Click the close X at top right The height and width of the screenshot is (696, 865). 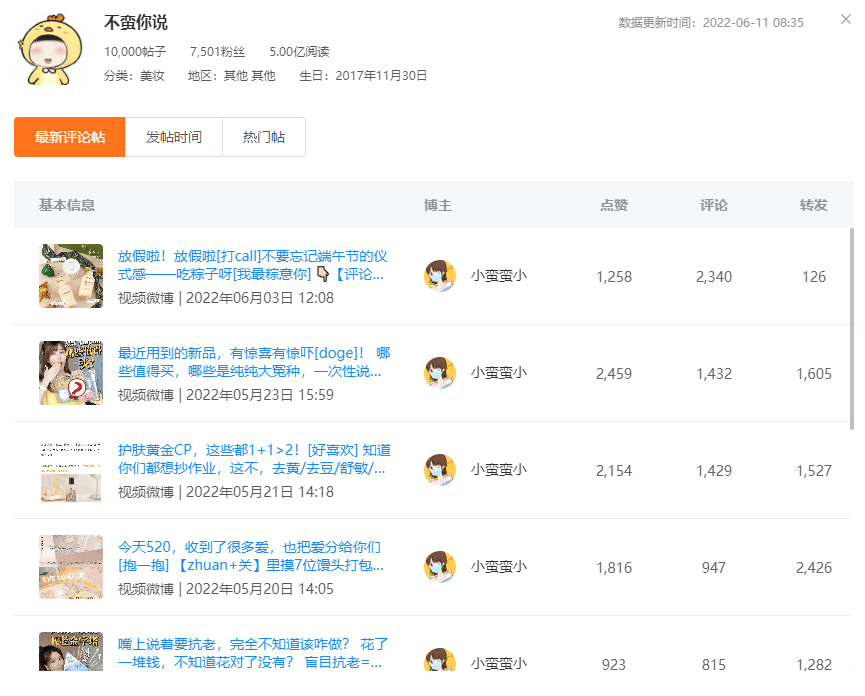[x=846, y=19]
